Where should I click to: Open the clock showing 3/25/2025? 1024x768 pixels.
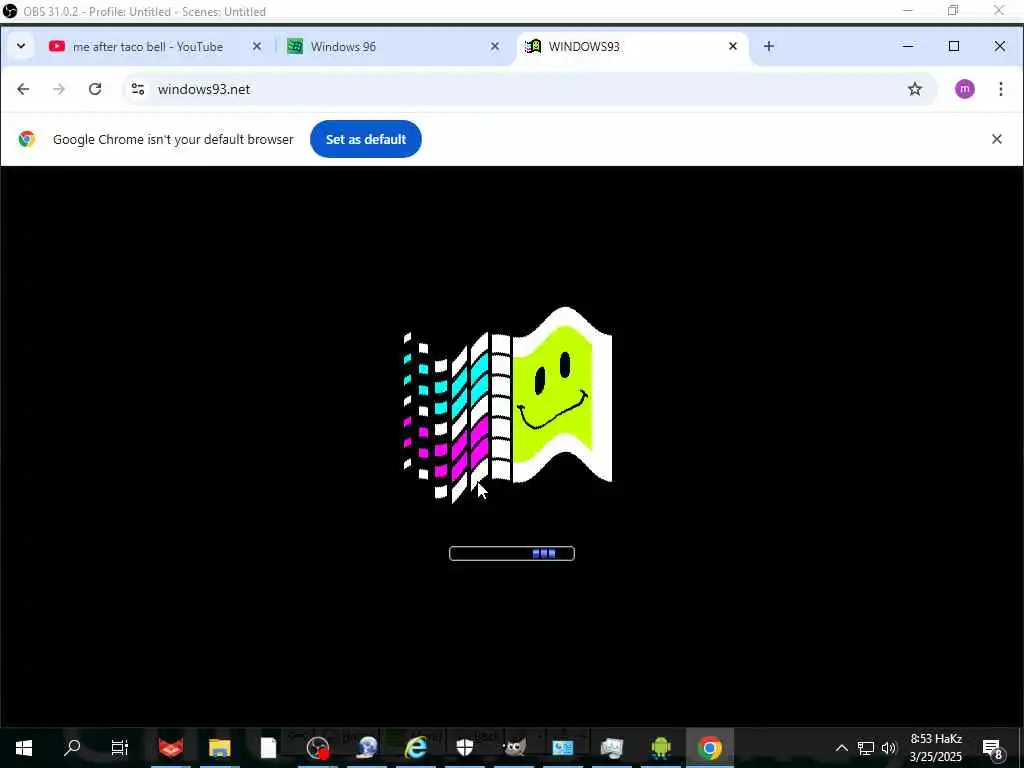point(936,748)
